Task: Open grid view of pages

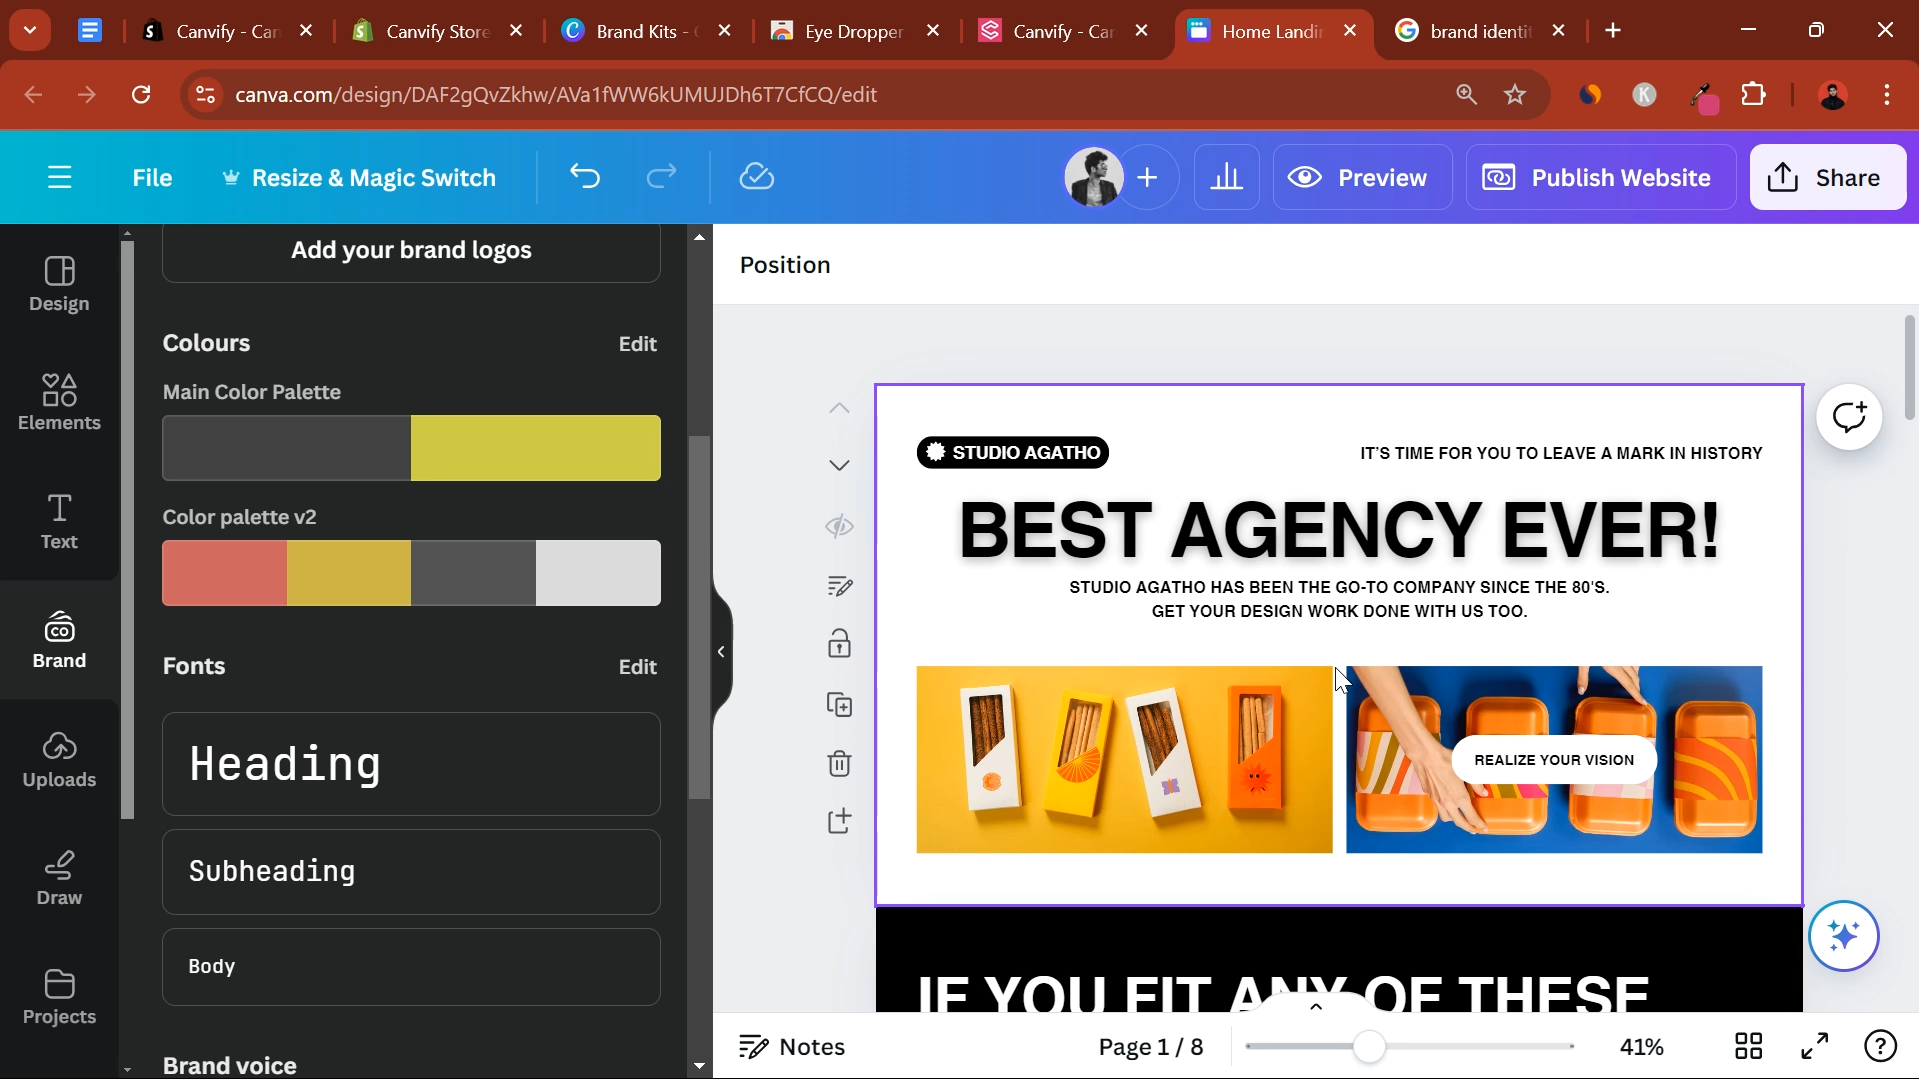Action: click(x=1748, y=1046)
